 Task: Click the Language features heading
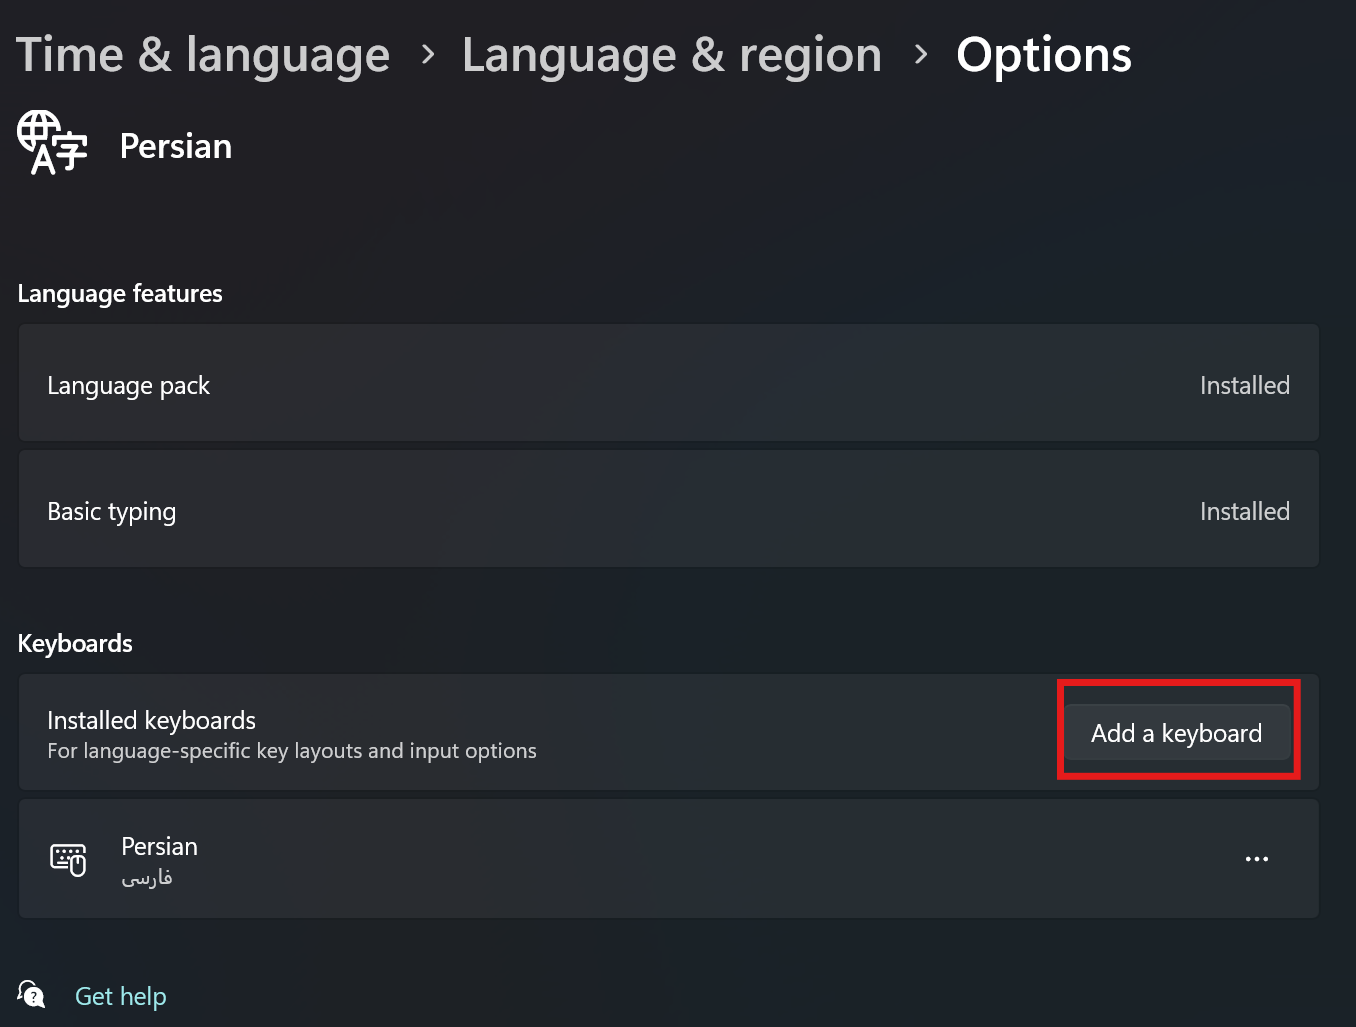point(119,293)
